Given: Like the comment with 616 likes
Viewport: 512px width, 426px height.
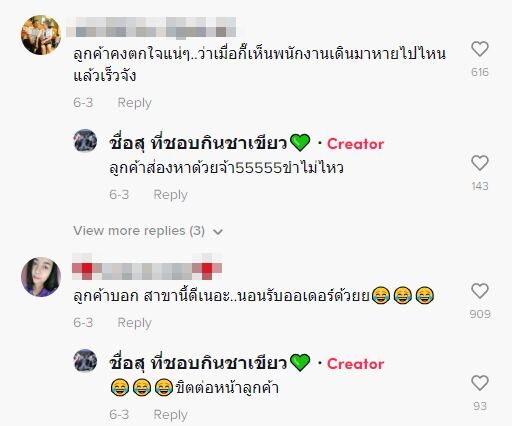Looking at the screenshot, I should [x=480, y=49].
